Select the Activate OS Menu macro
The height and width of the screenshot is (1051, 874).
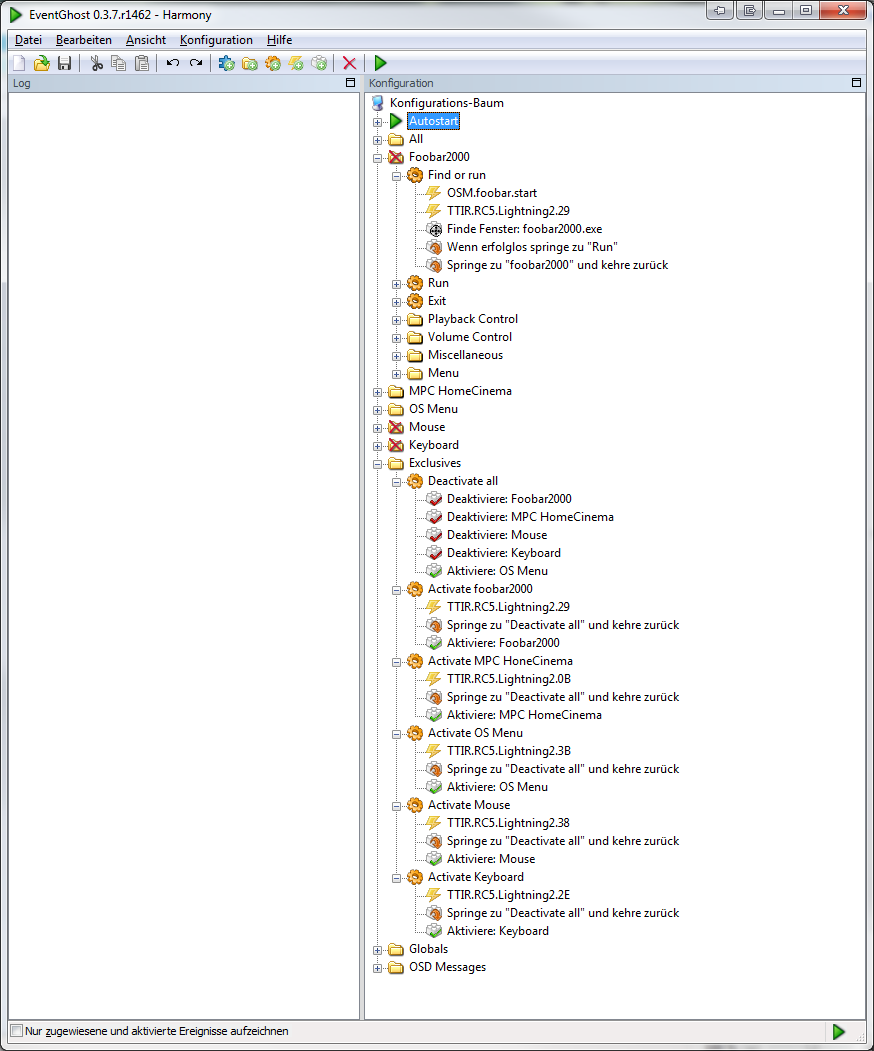475,733
